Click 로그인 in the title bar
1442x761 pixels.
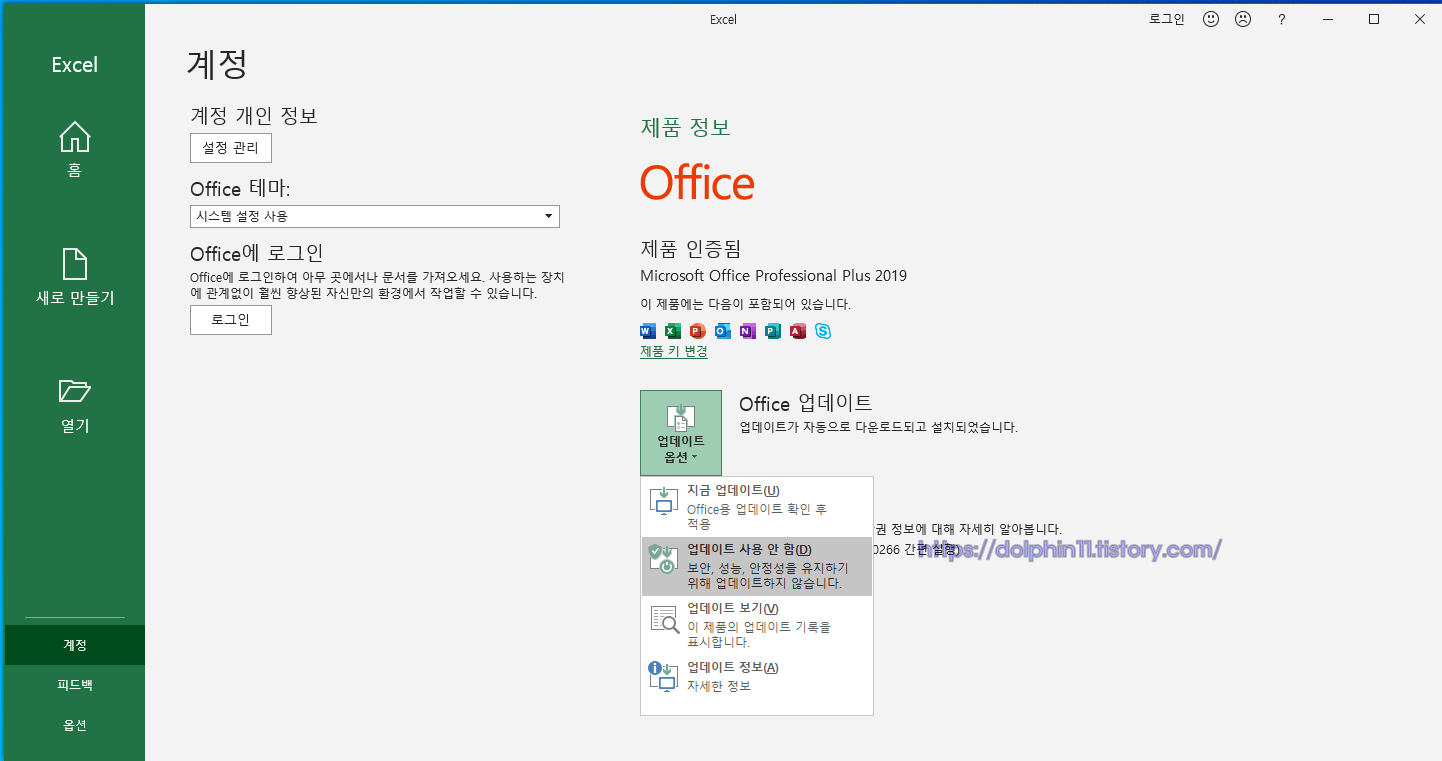tap(1167, 19)
